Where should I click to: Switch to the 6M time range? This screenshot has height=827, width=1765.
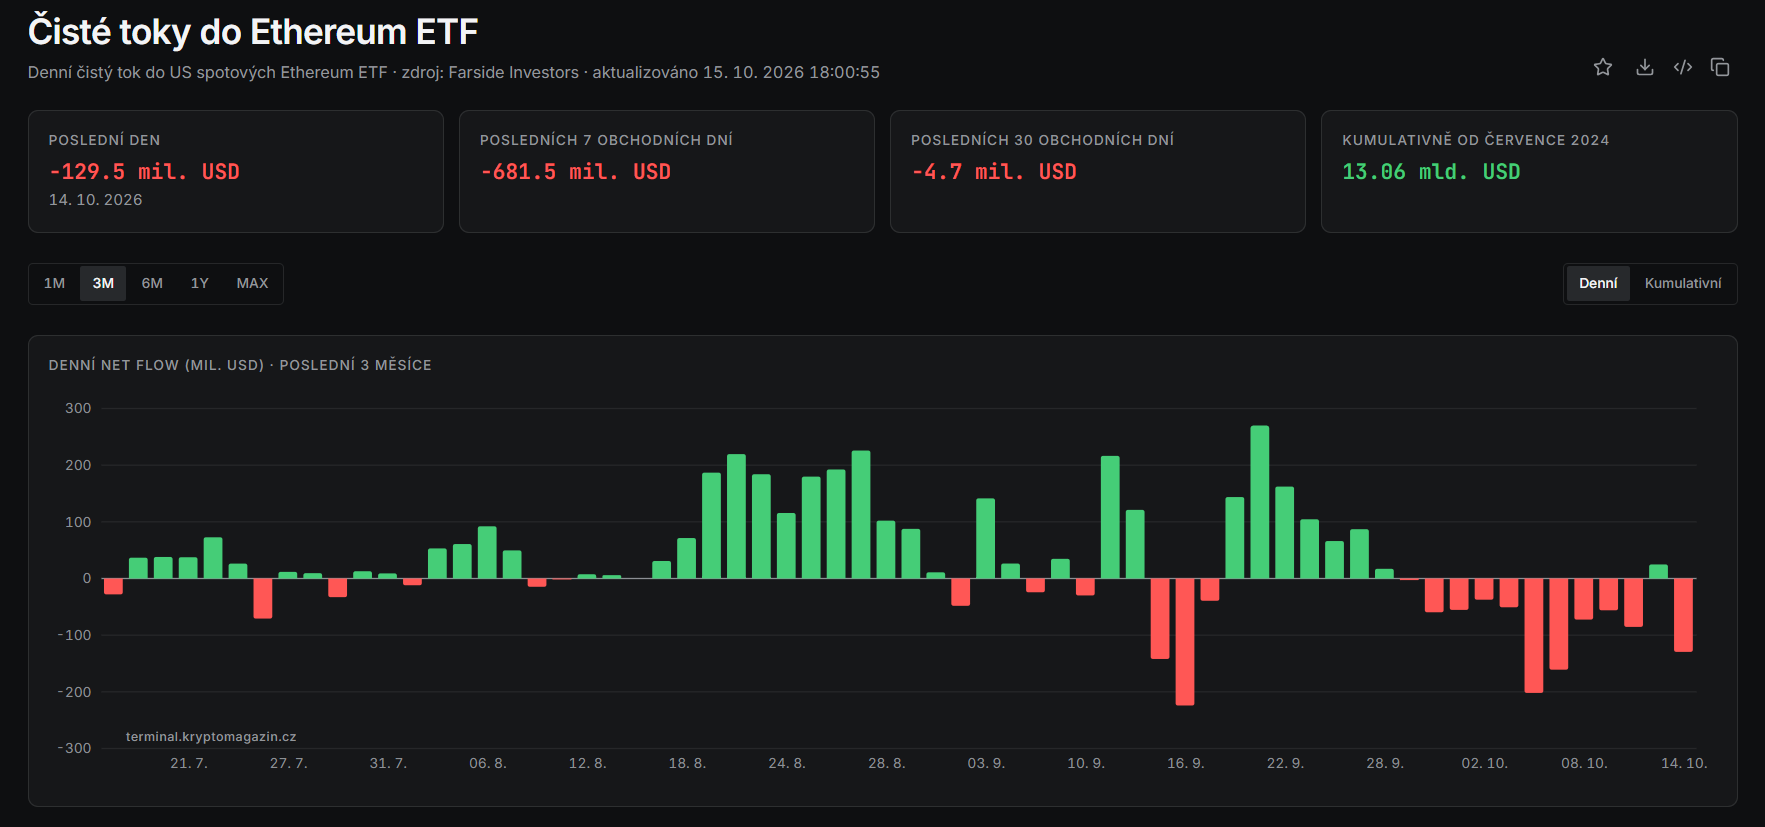tap(152, 283)
